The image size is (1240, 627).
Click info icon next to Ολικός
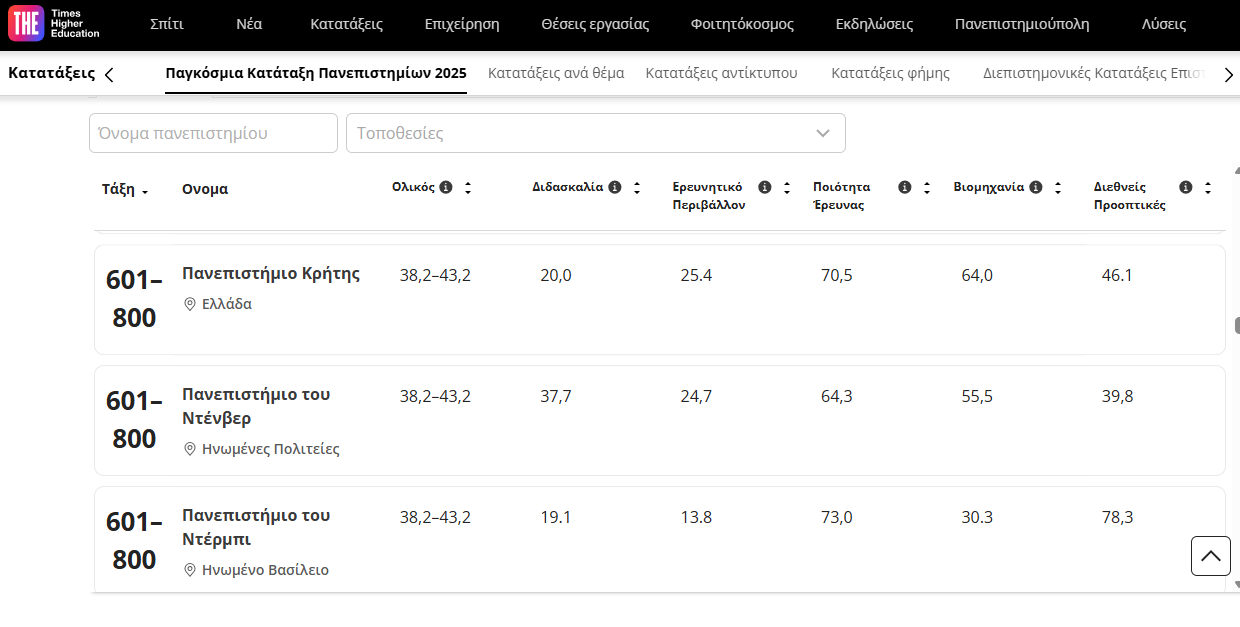[446, 187]
